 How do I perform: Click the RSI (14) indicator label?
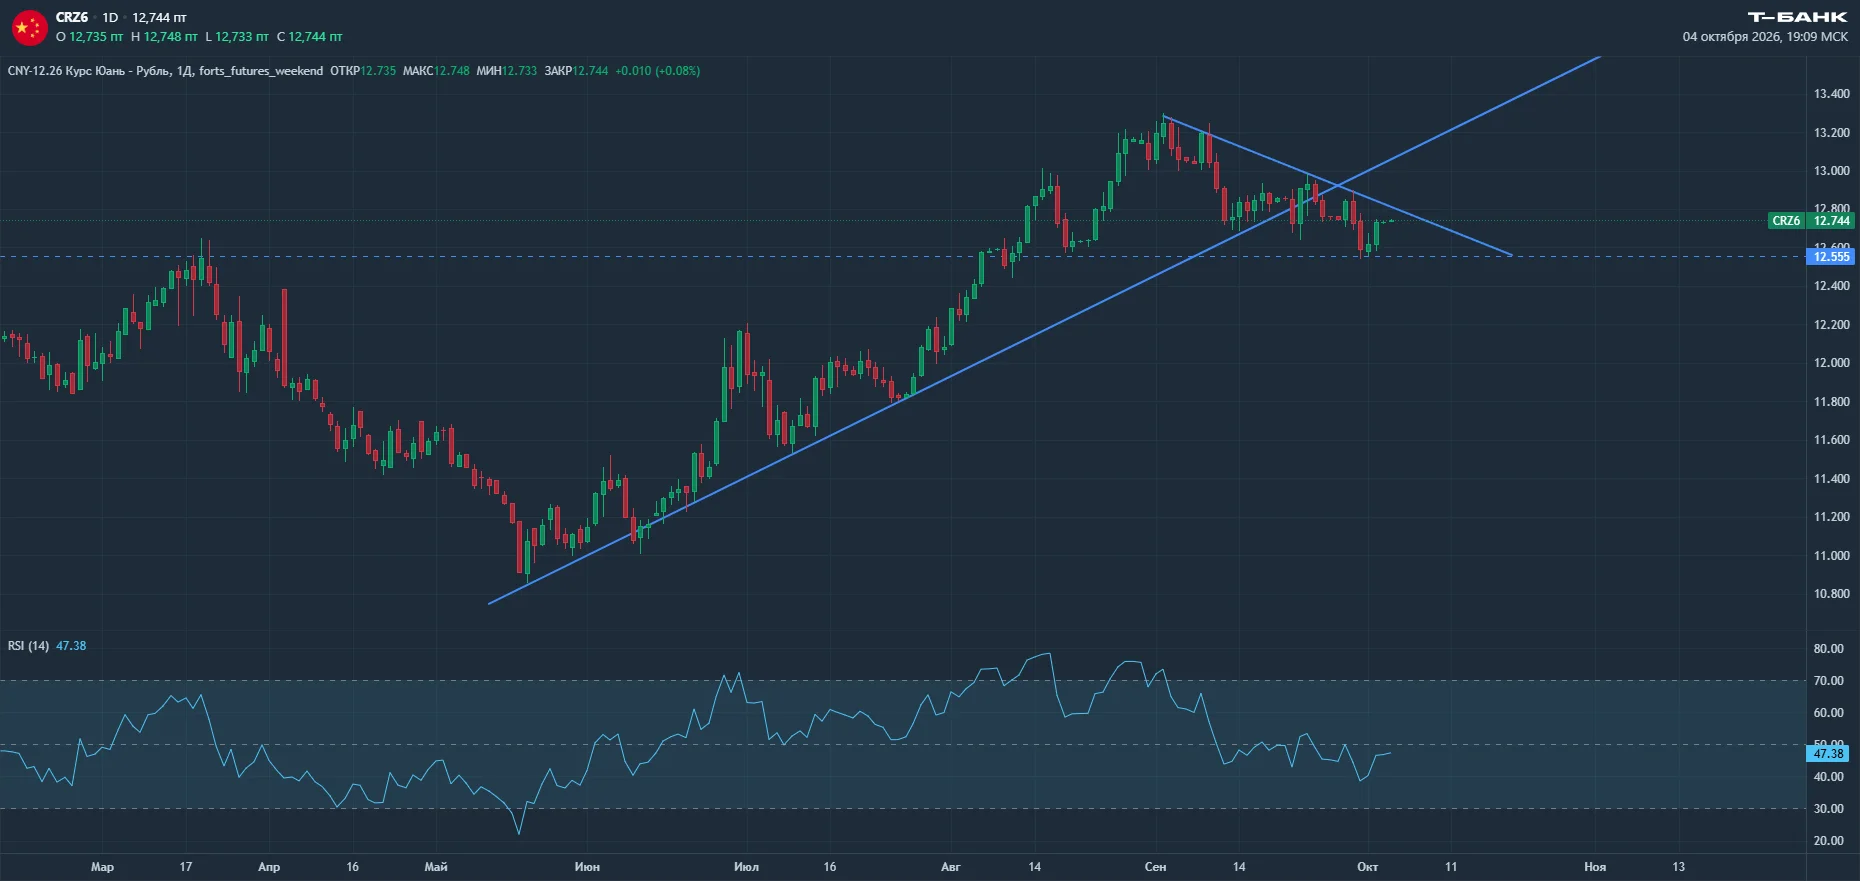coord(28,646)
